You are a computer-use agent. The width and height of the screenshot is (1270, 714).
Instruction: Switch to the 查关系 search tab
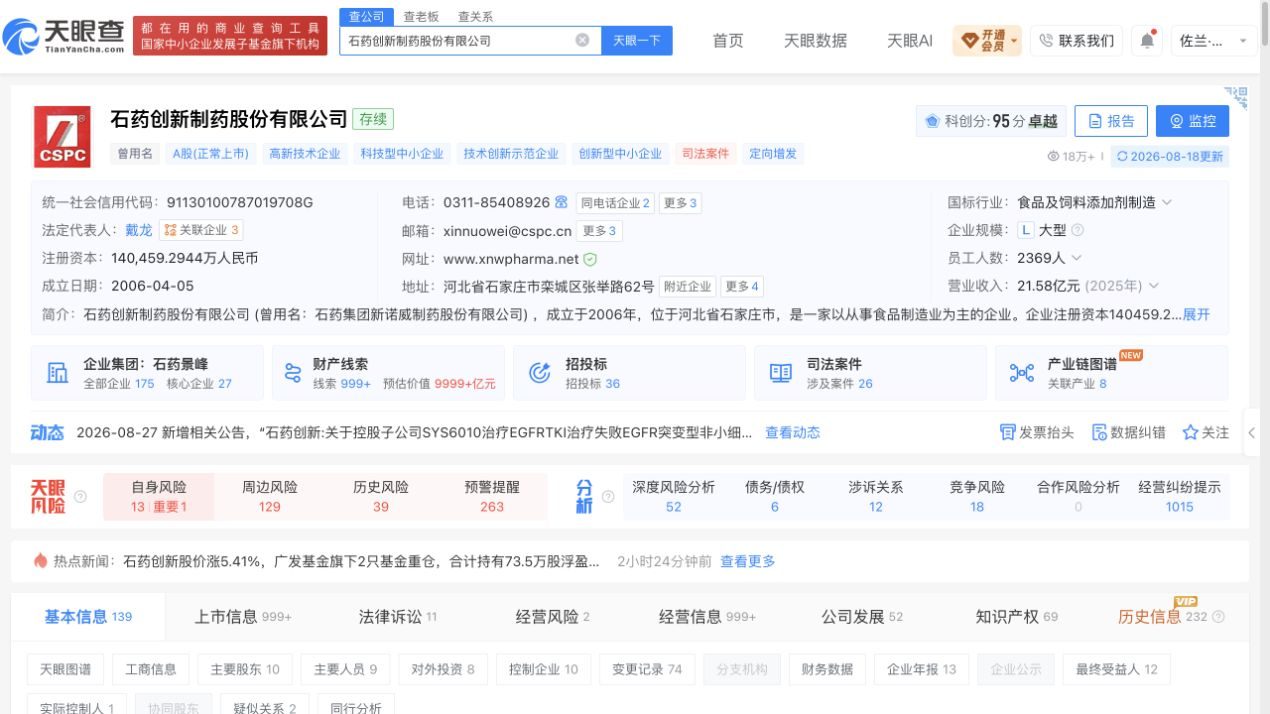475,16
